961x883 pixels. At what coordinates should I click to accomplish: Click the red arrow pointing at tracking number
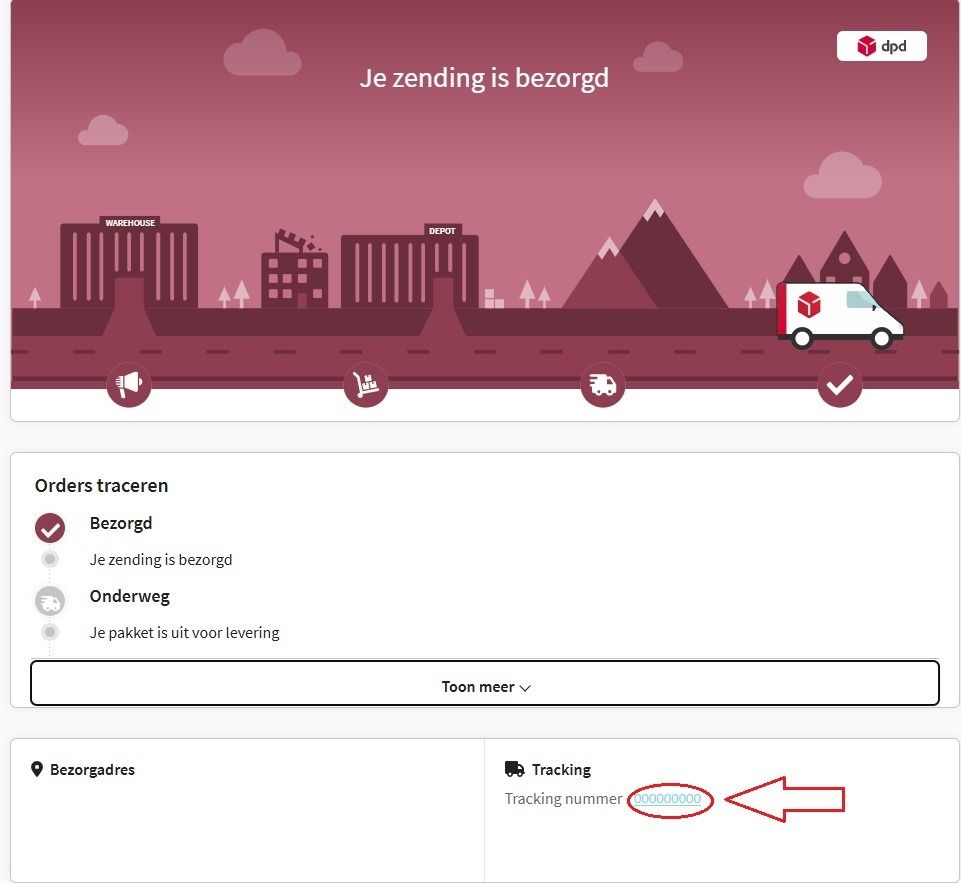785,799
